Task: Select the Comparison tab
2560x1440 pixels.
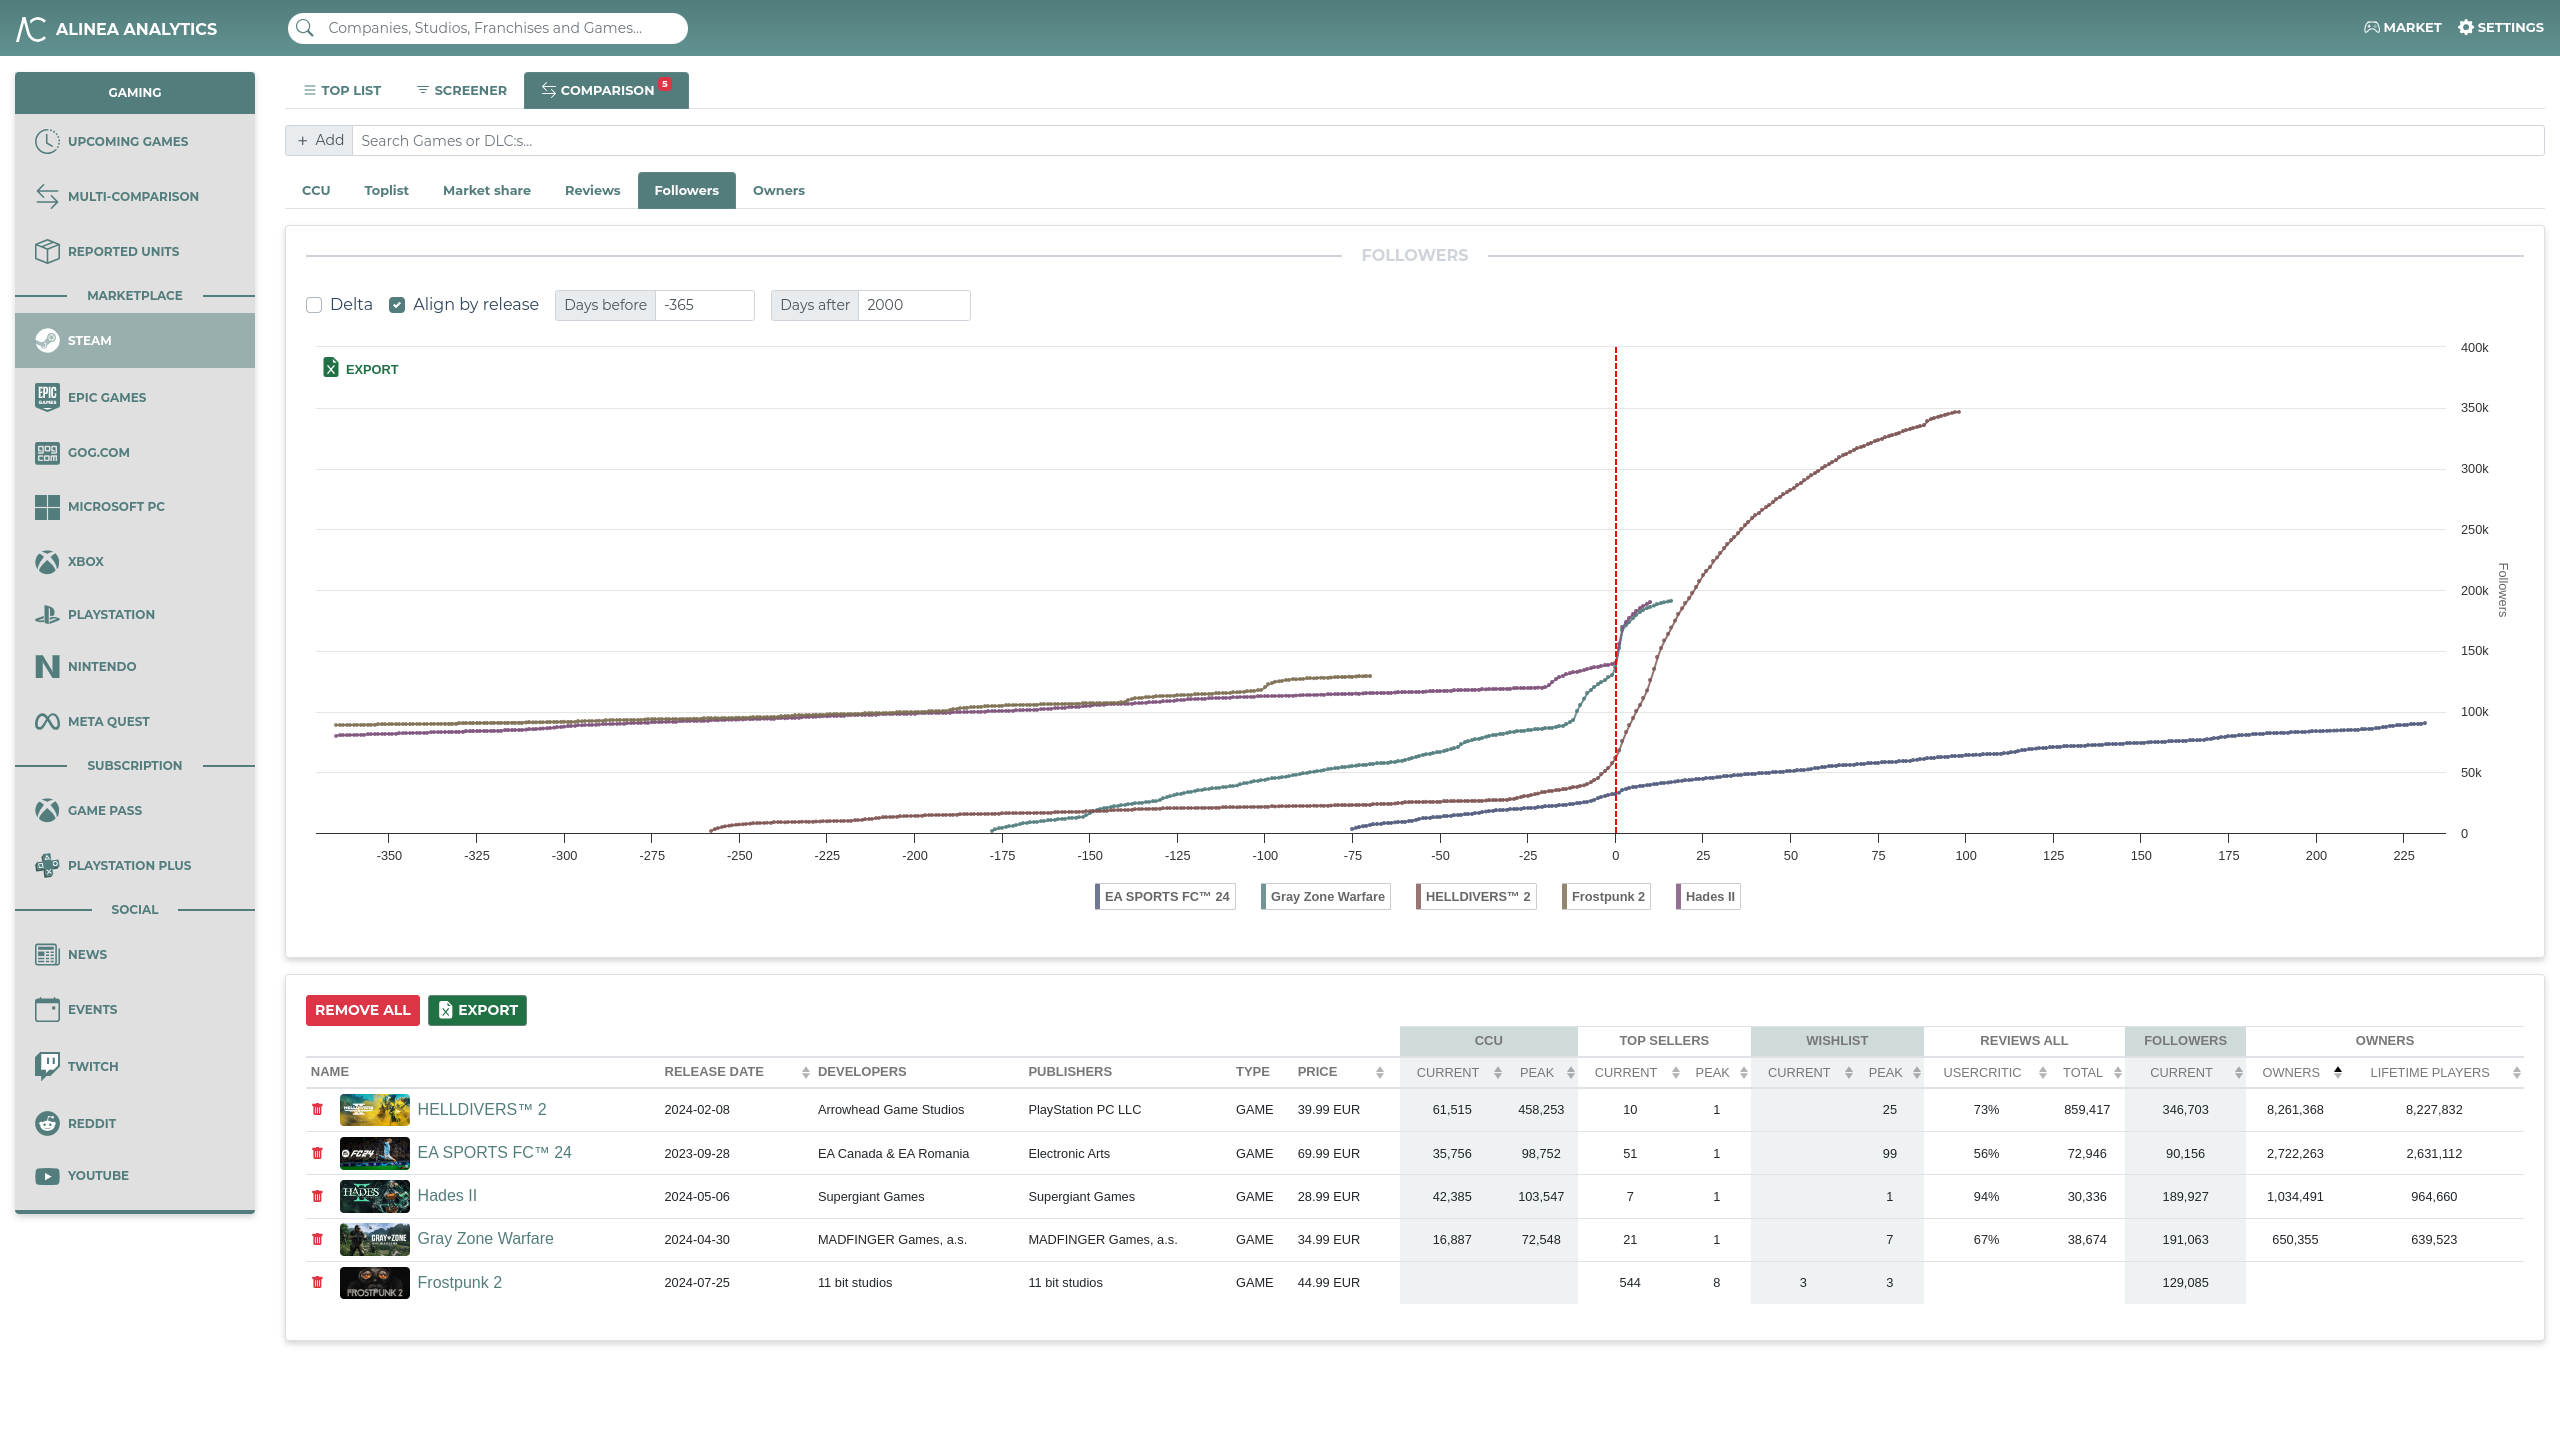Action: click(606, 90)
